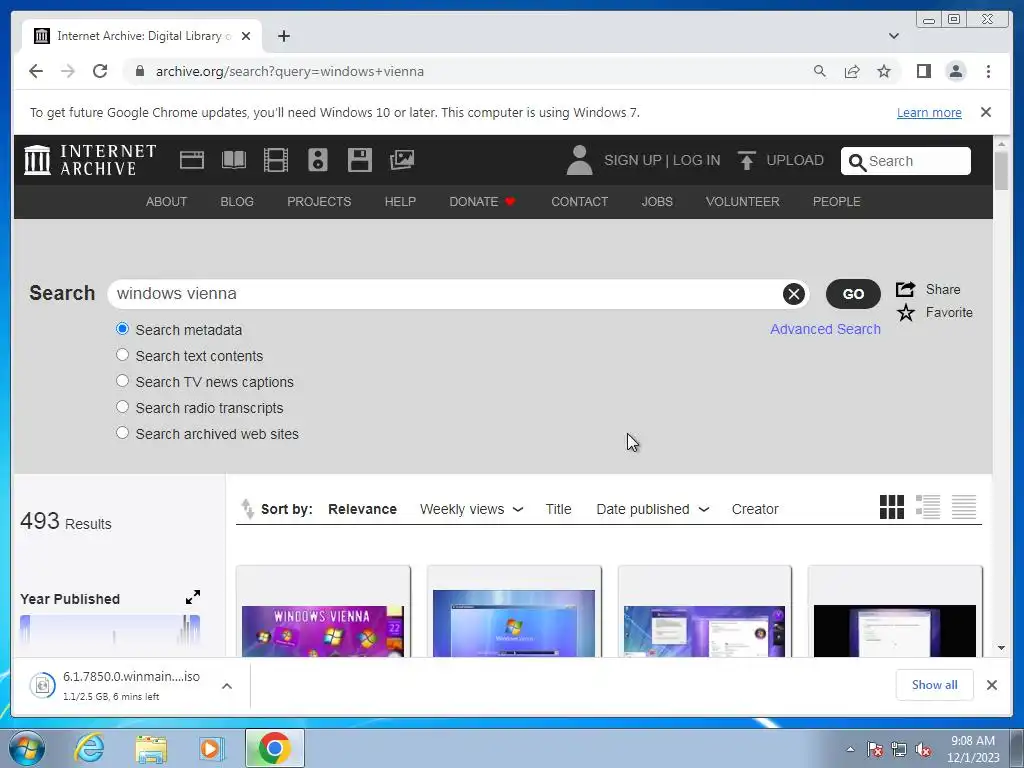Image resolution: width=1024 pixels, height=768 pixels.
Task: Open the Video film strip icon
Action: coord(276,160)
